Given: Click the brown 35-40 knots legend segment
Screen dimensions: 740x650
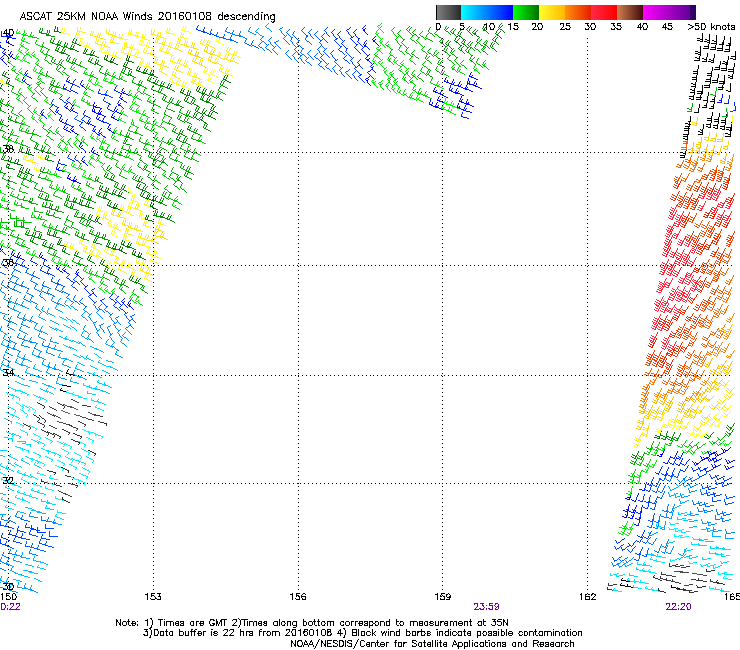Looking at the screenshot, I should point(630,12).
